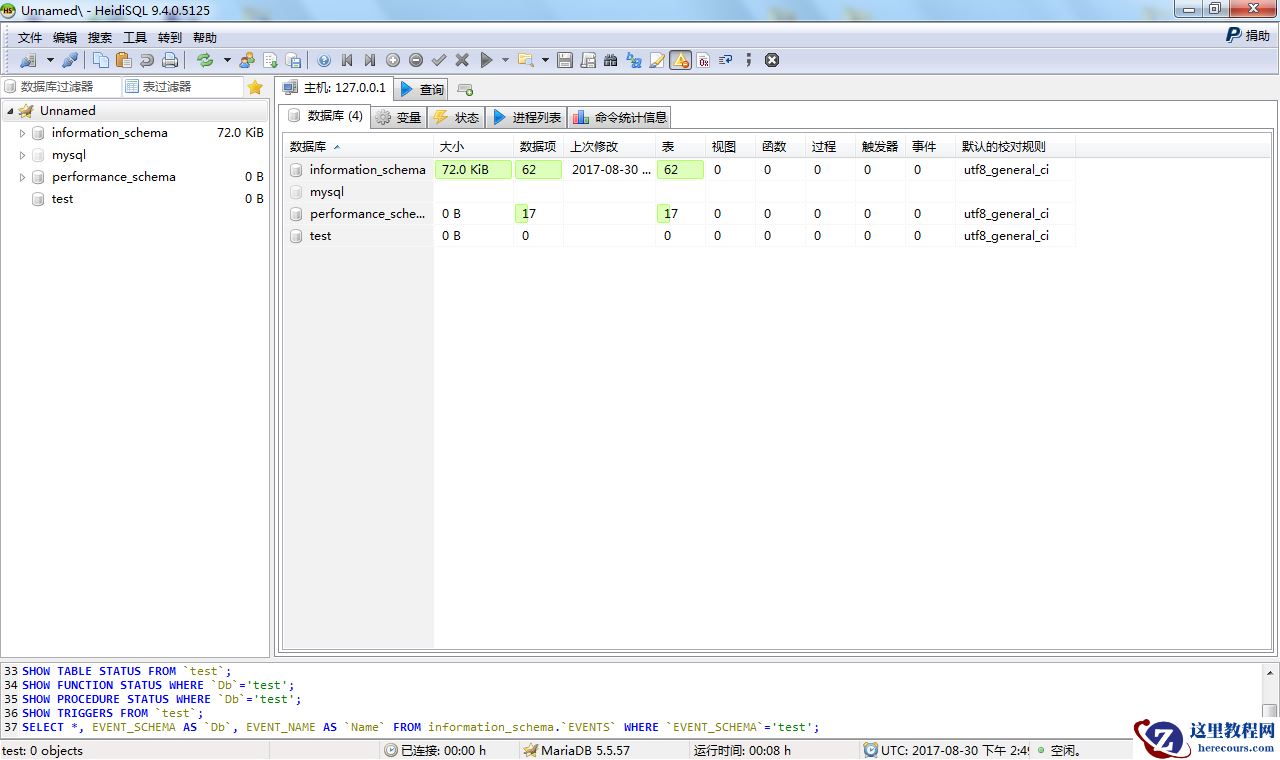The width and height of the screenshot is (1280, 760).
Task: Click the Save floppy disk icon
Action: 565,60
